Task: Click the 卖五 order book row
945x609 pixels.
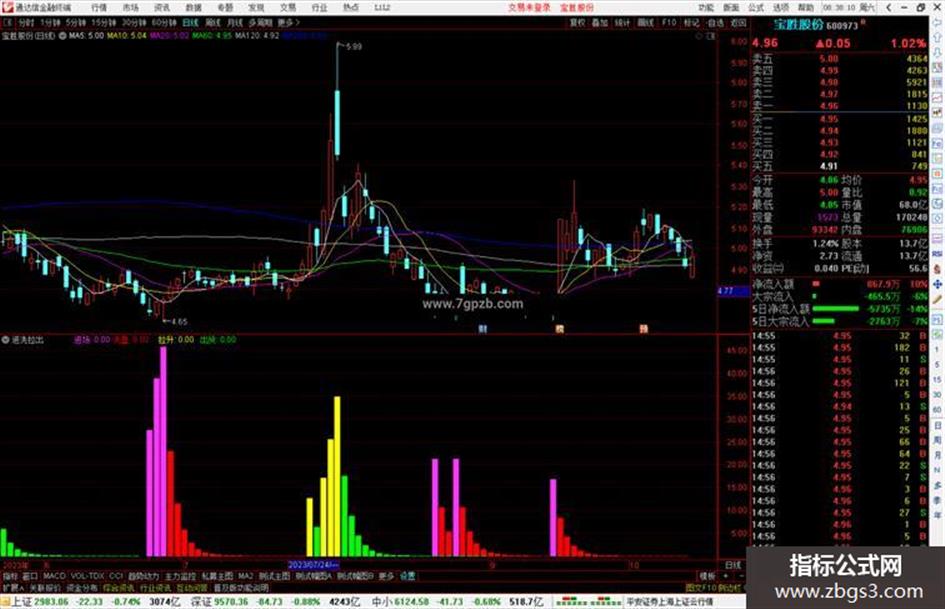Action: click(x=840, y=59)
